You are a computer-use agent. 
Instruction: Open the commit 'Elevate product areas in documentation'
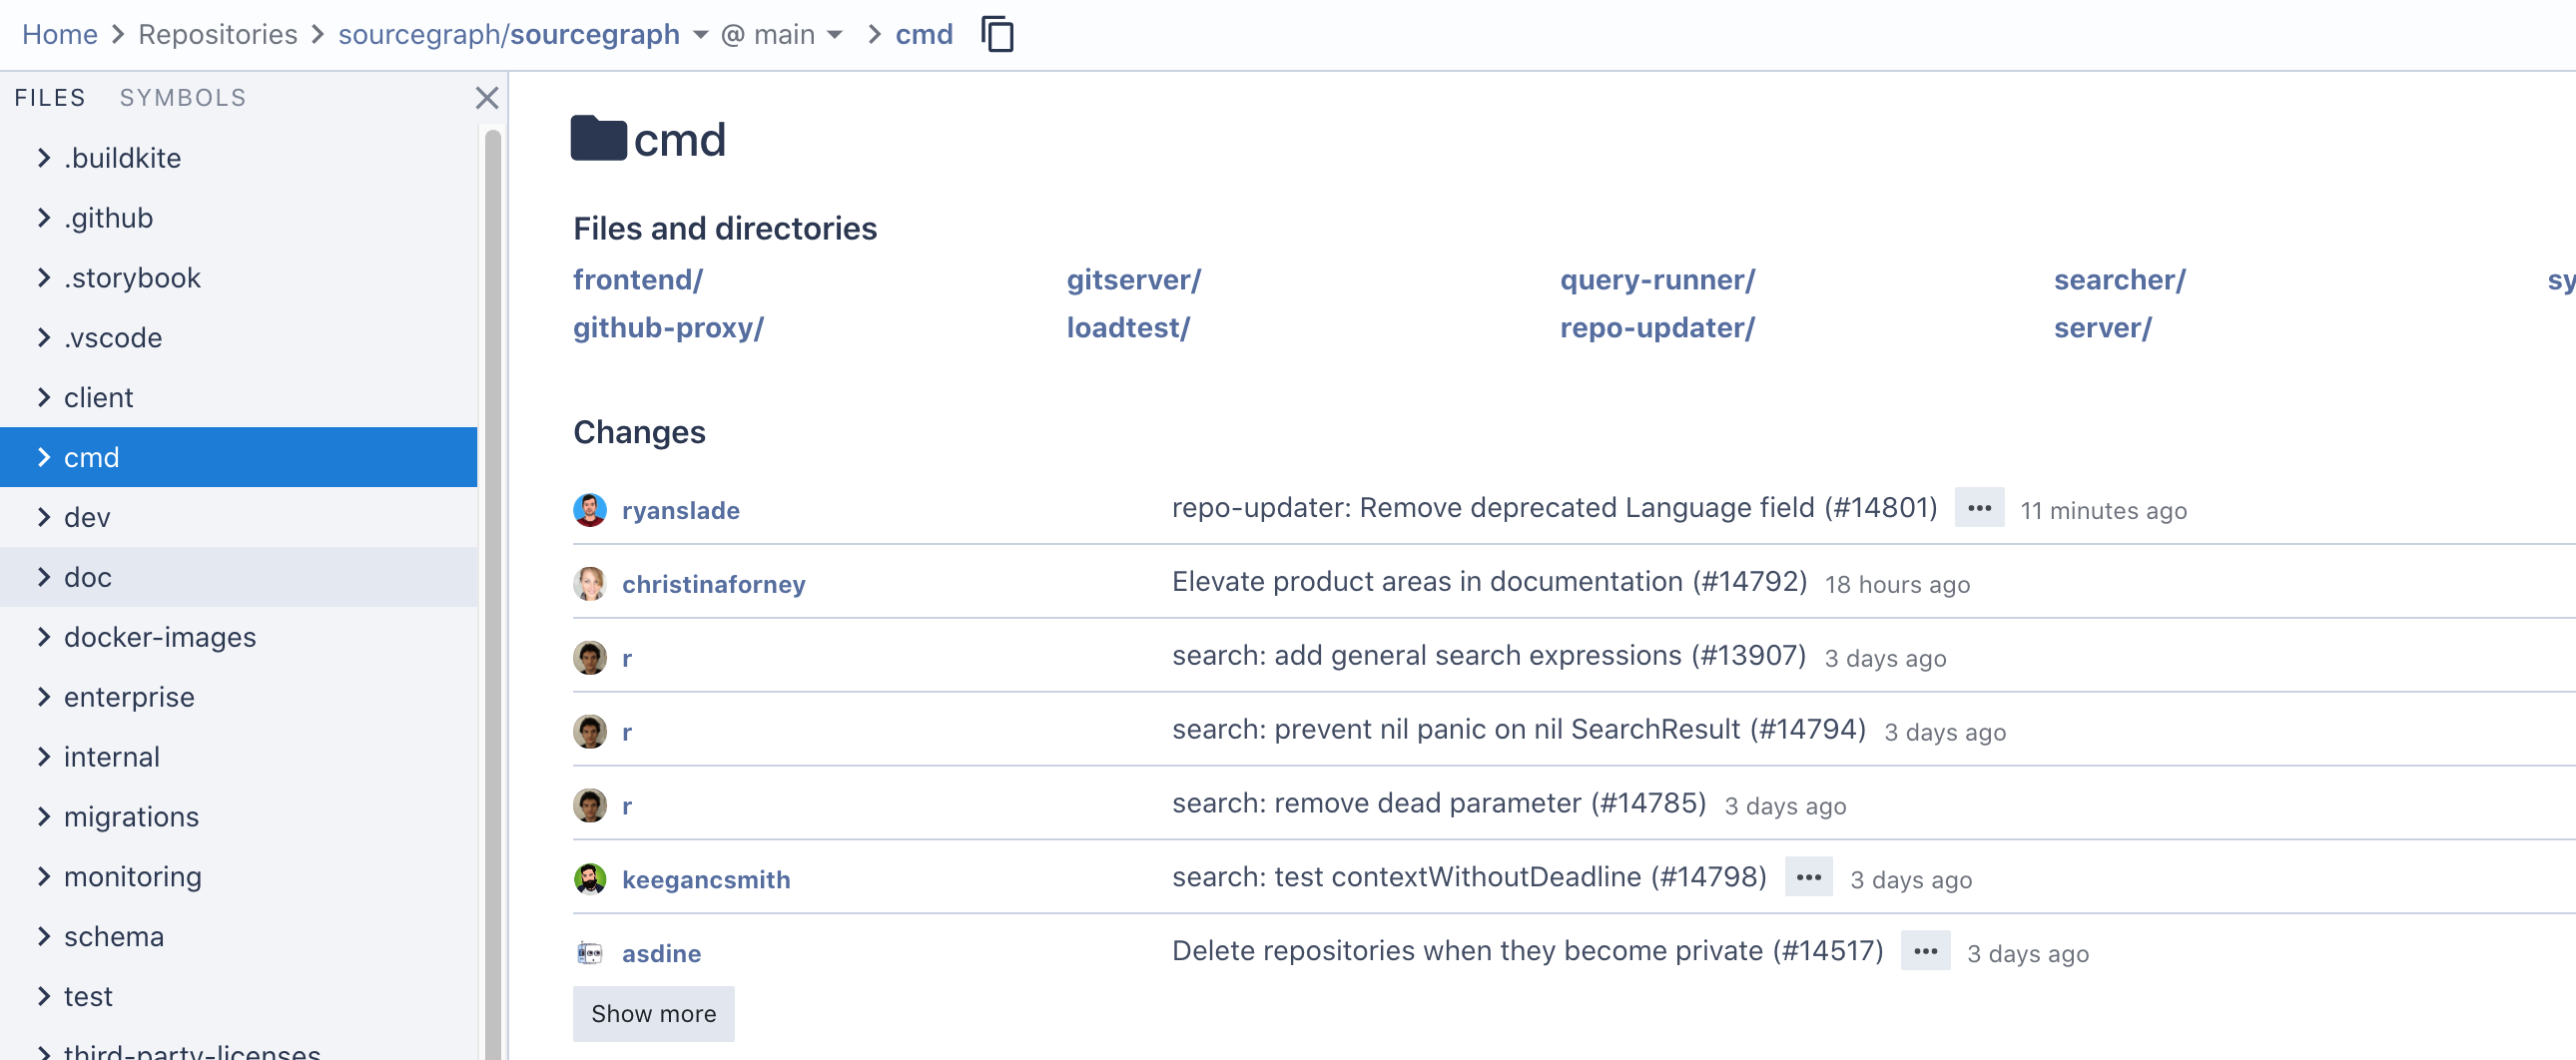coord(1489,582)
